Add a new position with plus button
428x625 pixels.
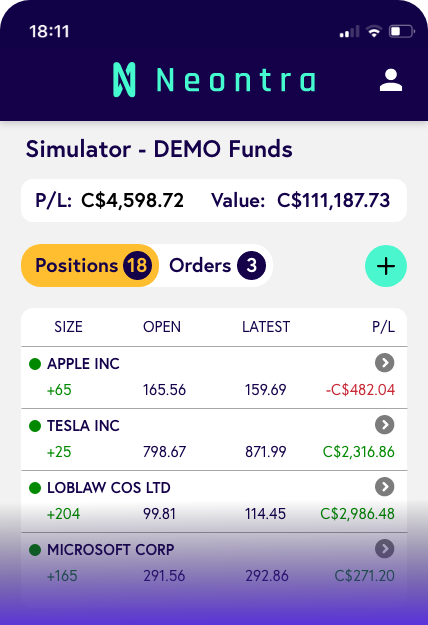pos(386,266)
